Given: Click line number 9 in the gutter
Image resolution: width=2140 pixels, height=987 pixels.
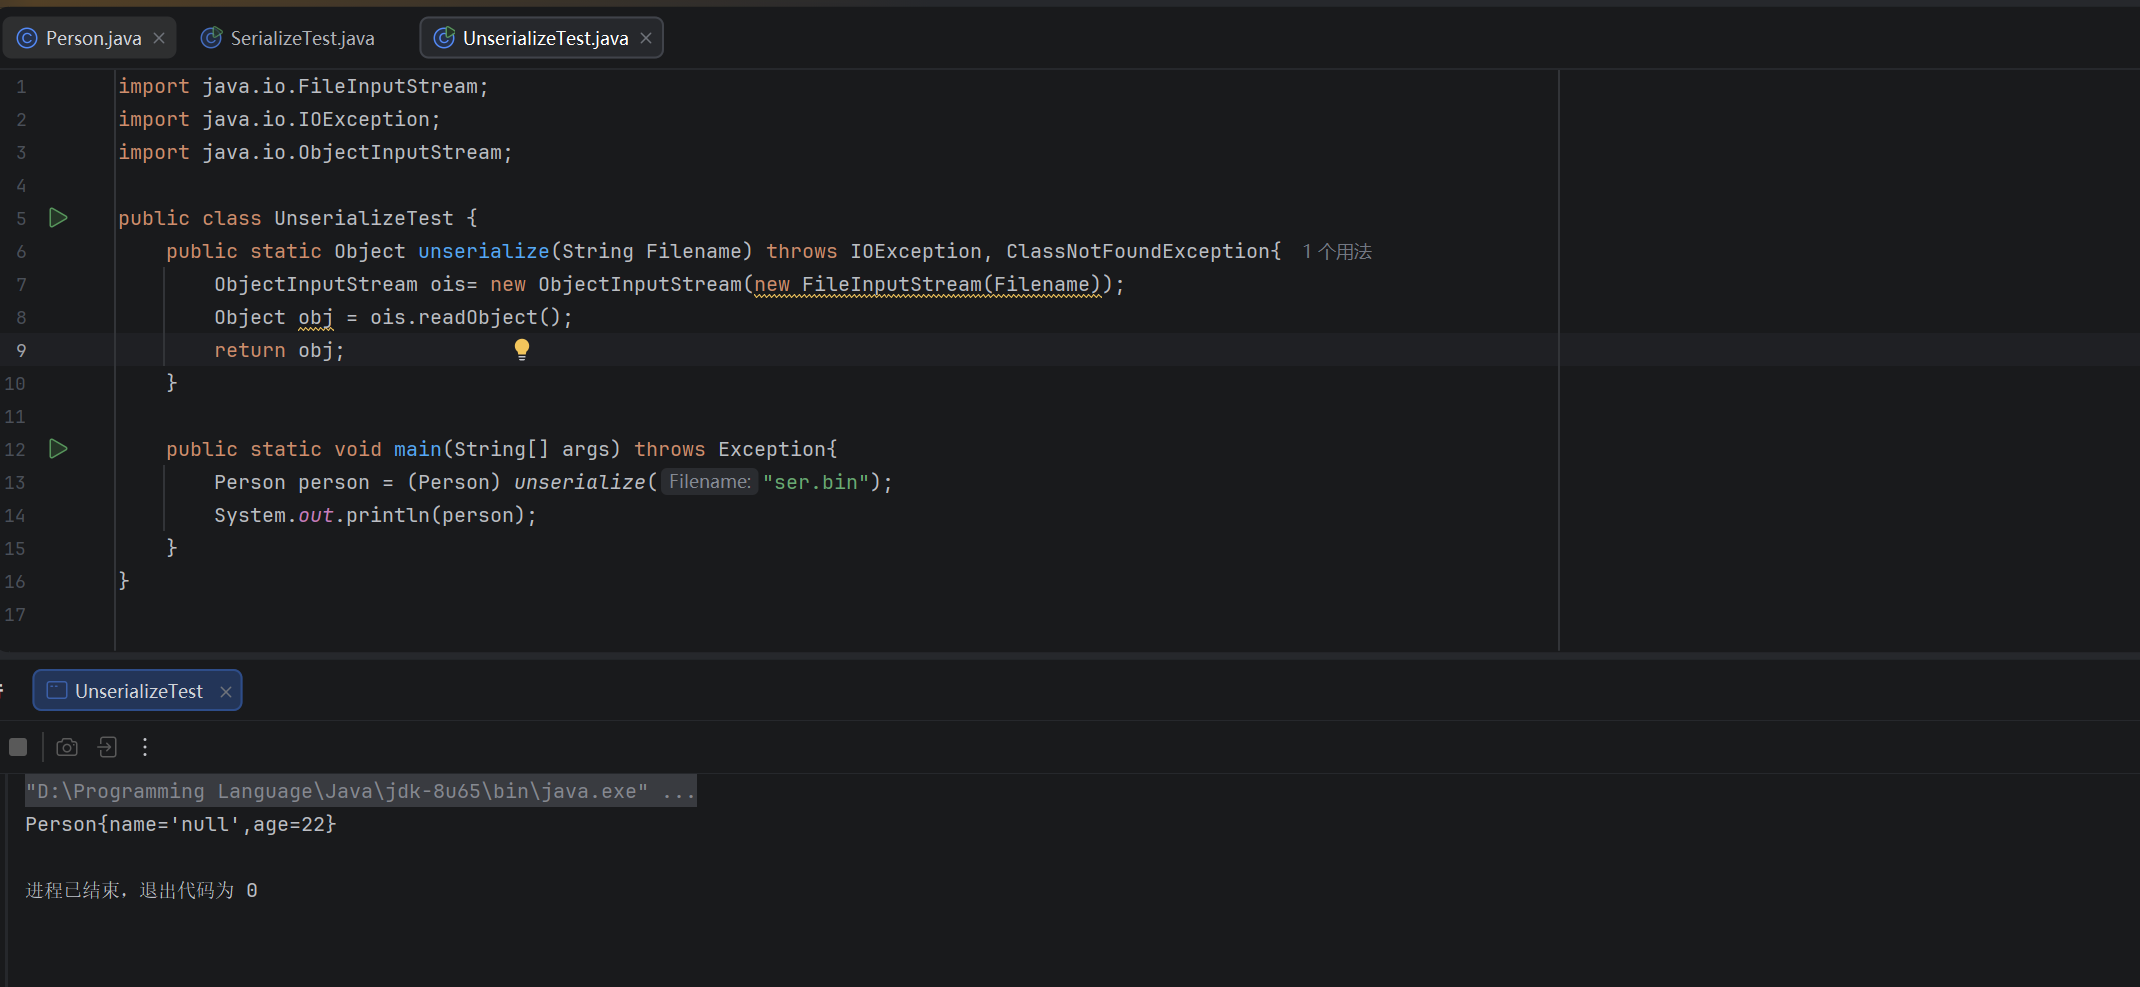Looking at the screenshot, I should coord(21,350).
